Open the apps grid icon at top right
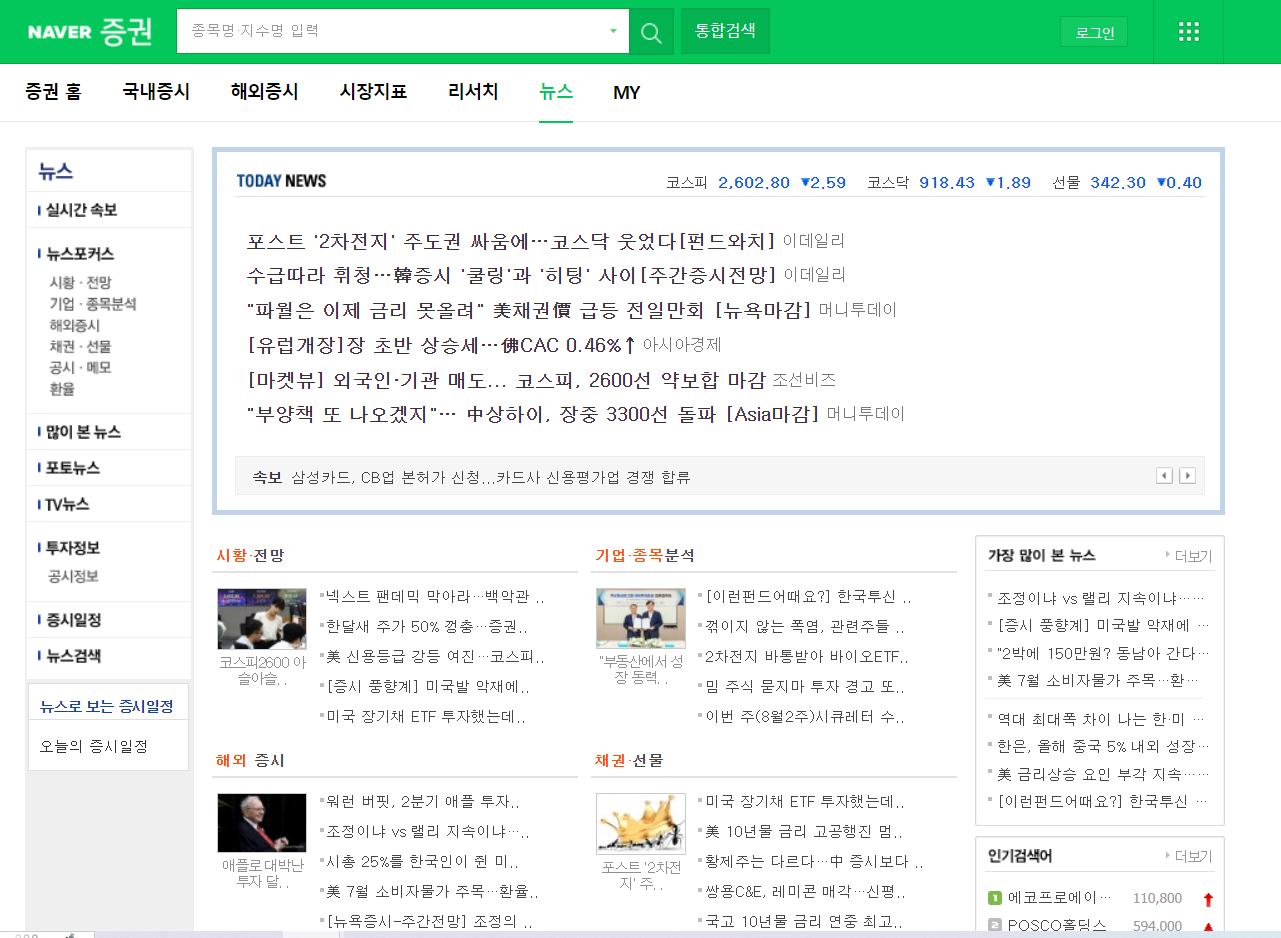Screen dimensions: 1281x938 coord(1188,31)
